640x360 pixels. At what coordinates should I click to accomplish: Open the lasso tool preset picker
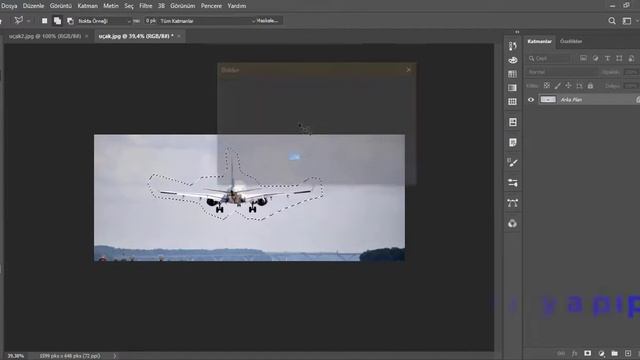(x=22, y=20)
